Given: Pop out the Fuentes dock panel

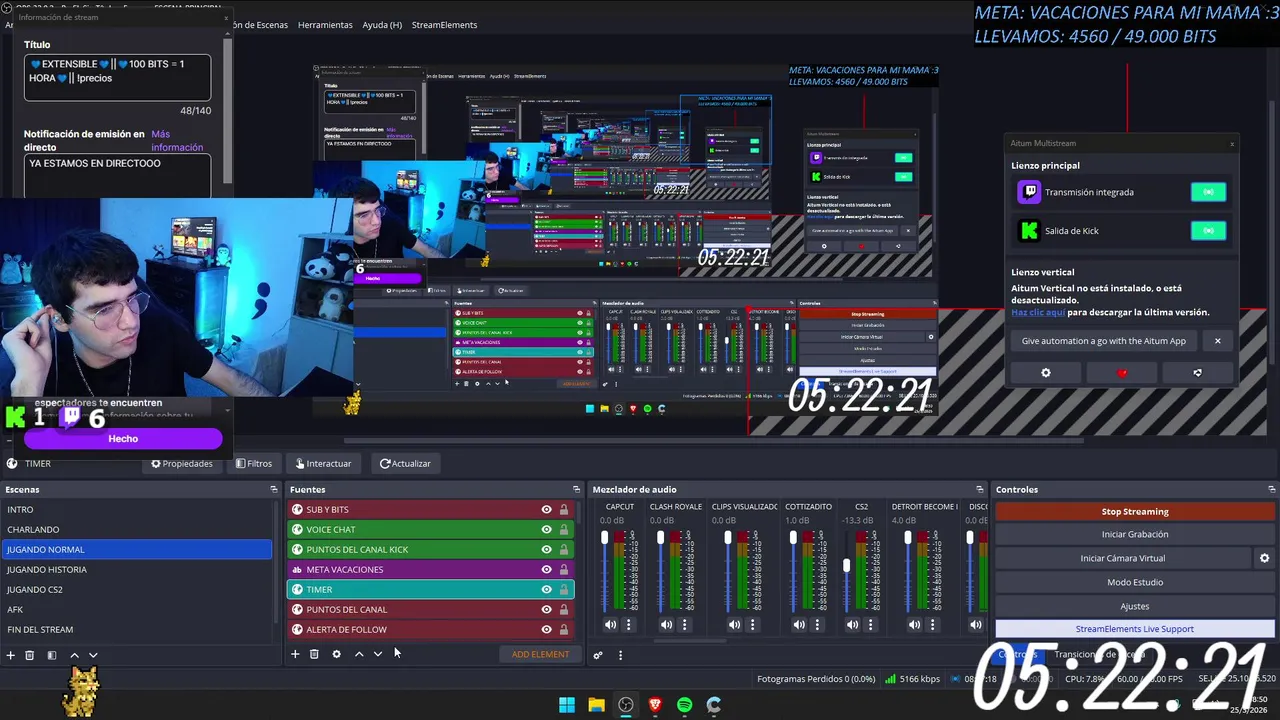Looking at the screenshot, I should coord(576,489).
